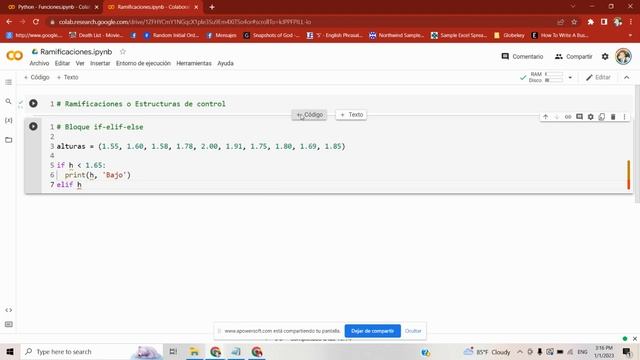
Task: Open the terminal panel icon at the bottom of the sidebar
Action: pyautogui.click(x=9, y=324)
